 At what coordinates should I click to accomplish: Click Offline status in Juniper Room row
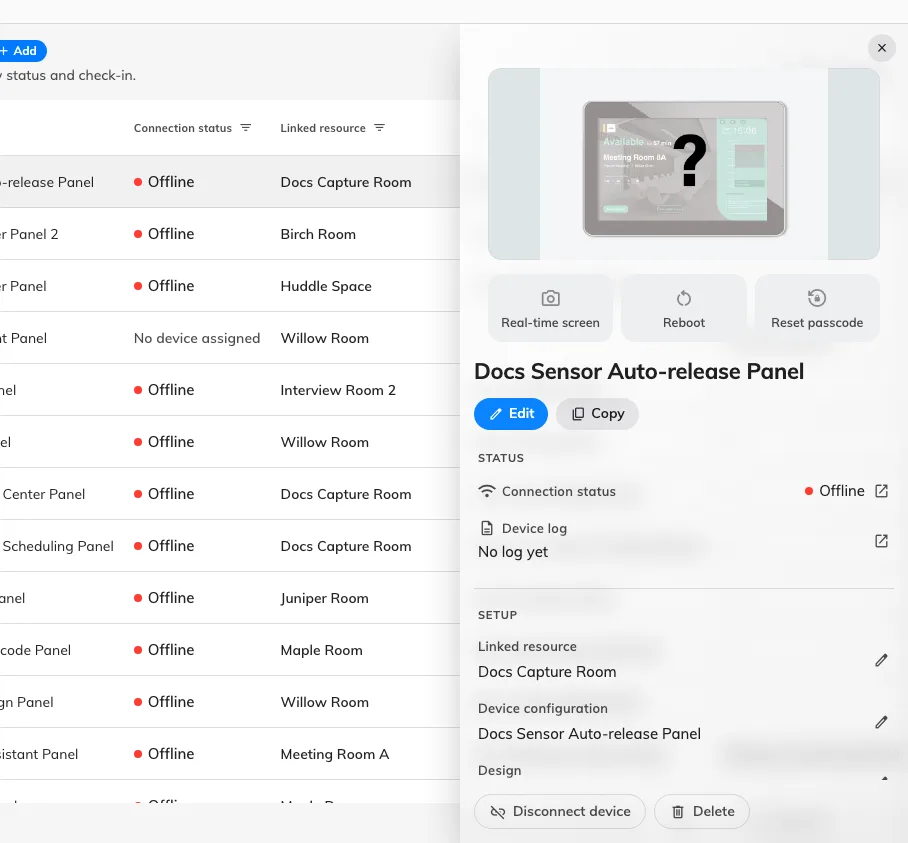point(164,598)
